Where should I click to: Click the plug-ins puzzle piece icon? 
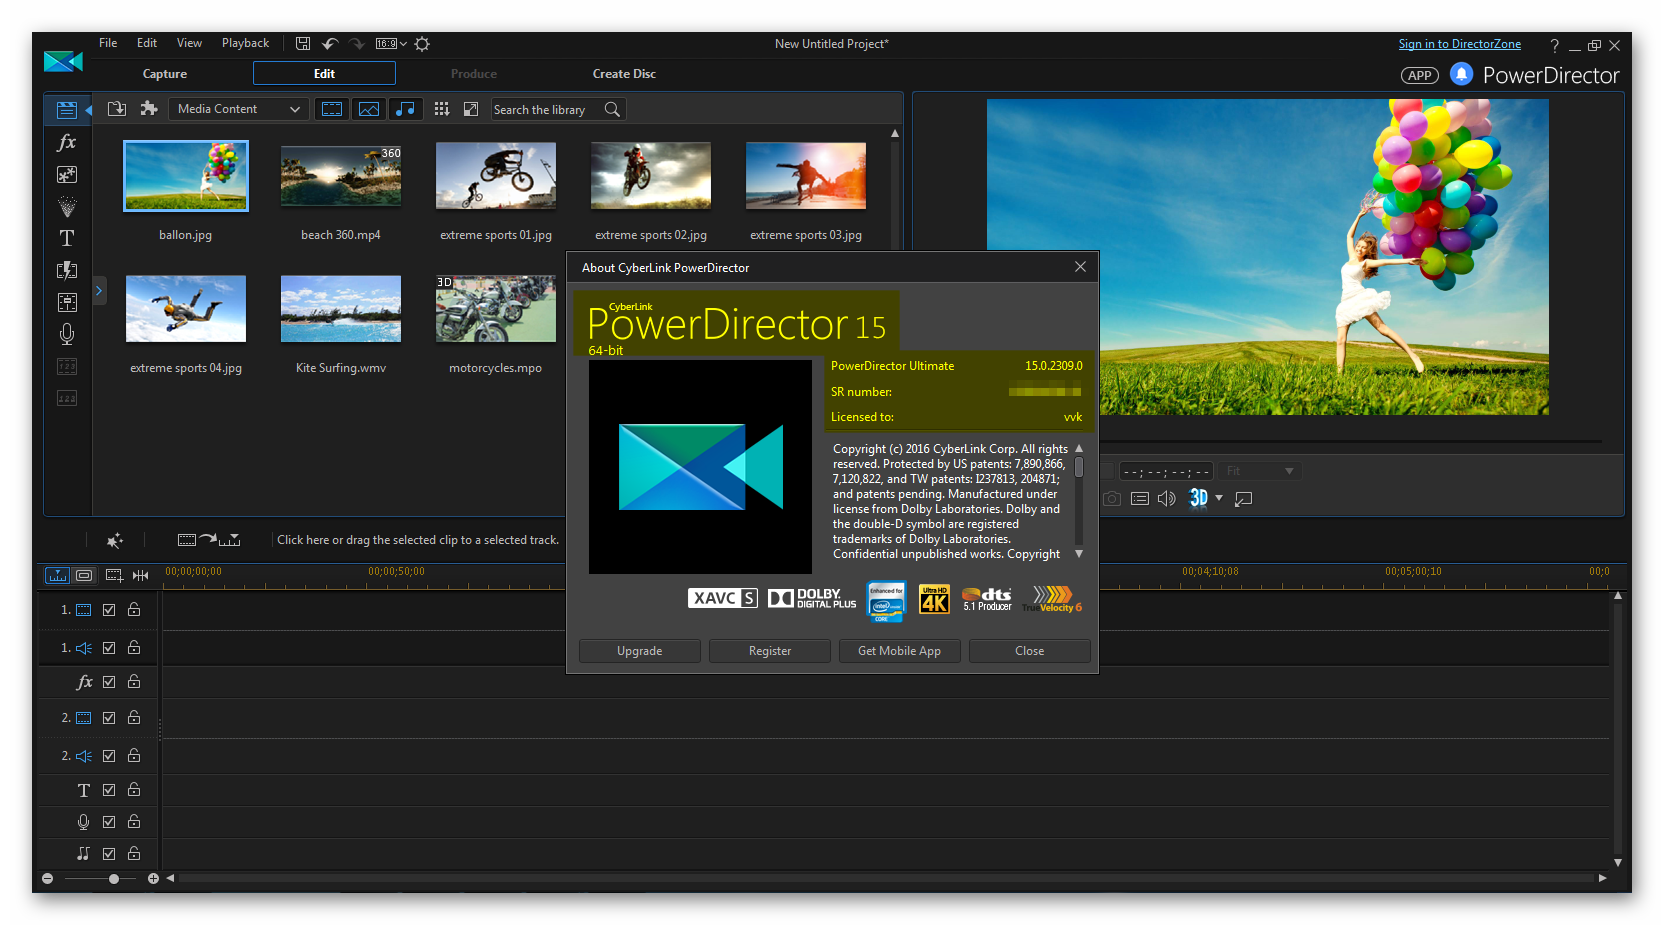pyautogui.click(x=149, y=109)
